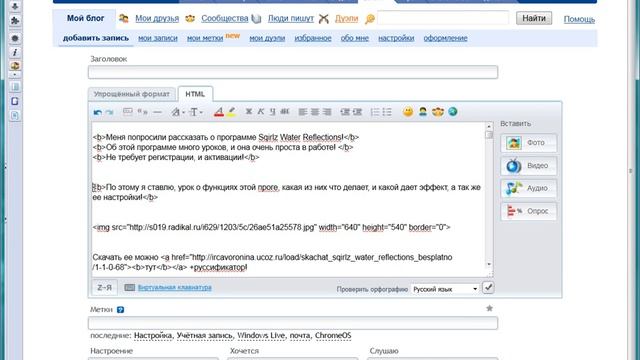Center align the text
This screenshot has height=360, width=640.
pos(315,112)
